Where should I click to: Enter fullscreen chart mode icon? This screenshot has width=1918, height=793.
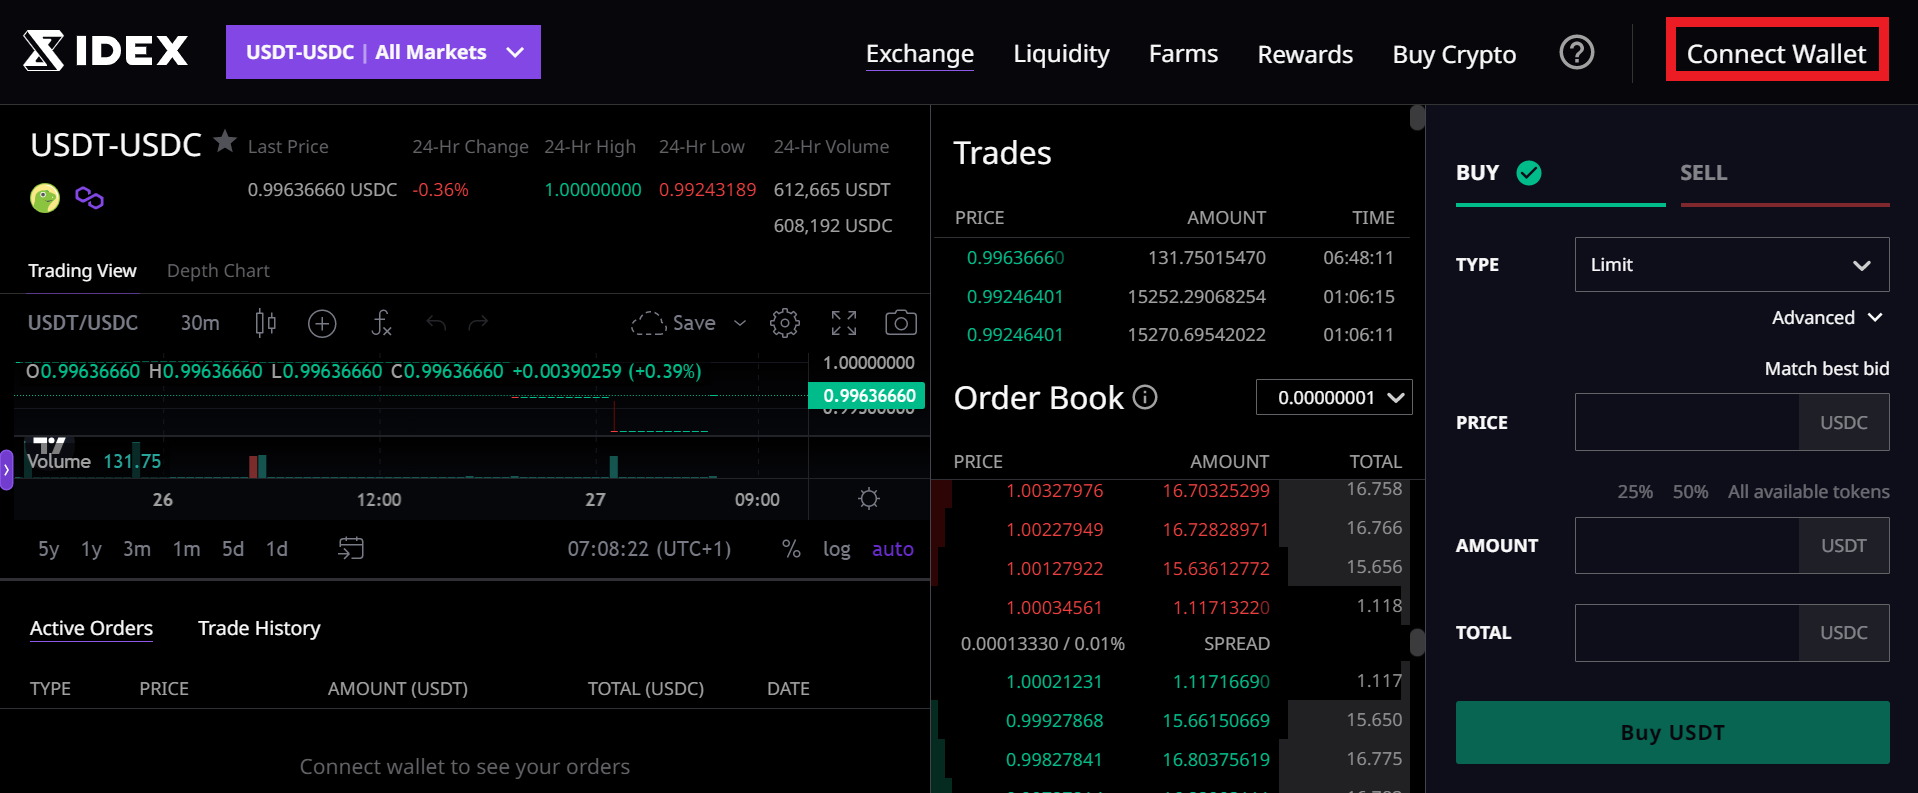click(x=844, y=323)
